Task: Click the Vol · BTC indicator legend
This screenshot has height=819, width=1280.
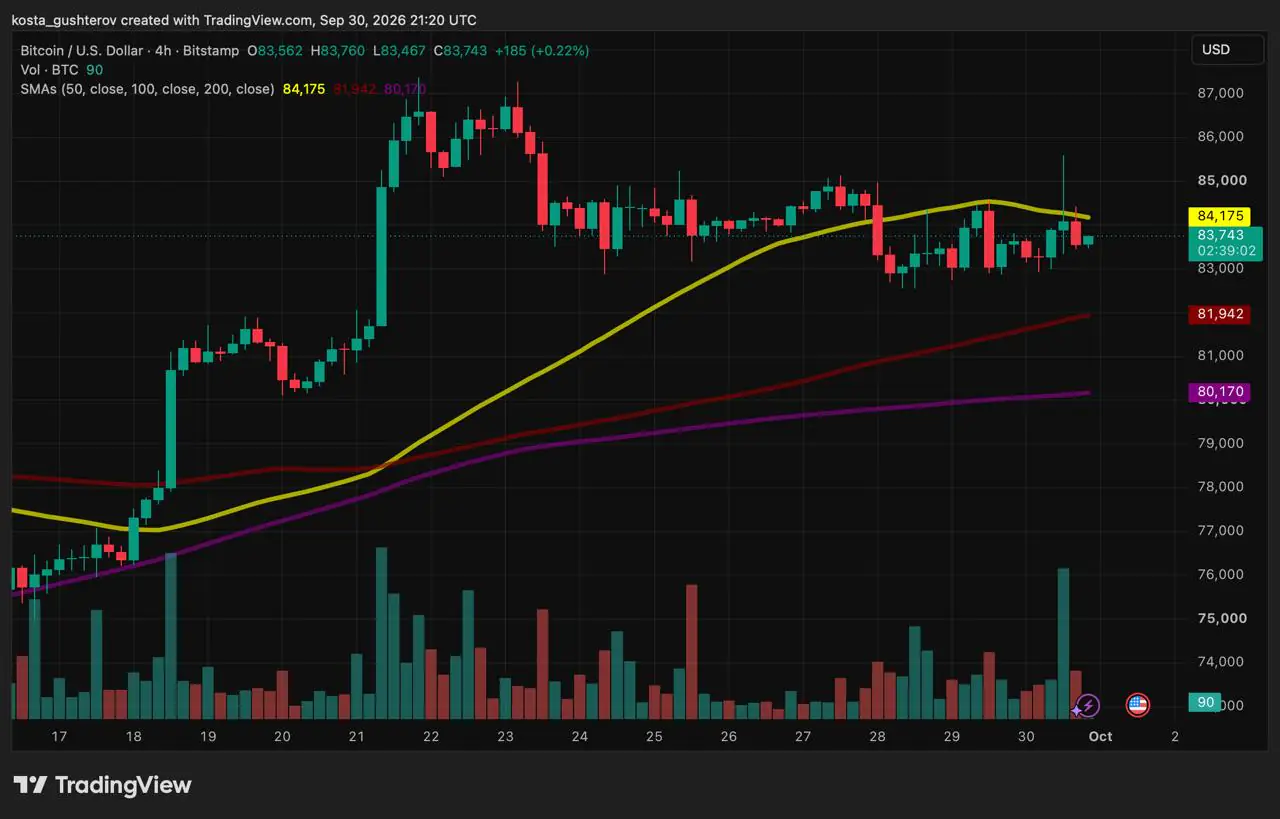Action: click(x=50, y=70)
